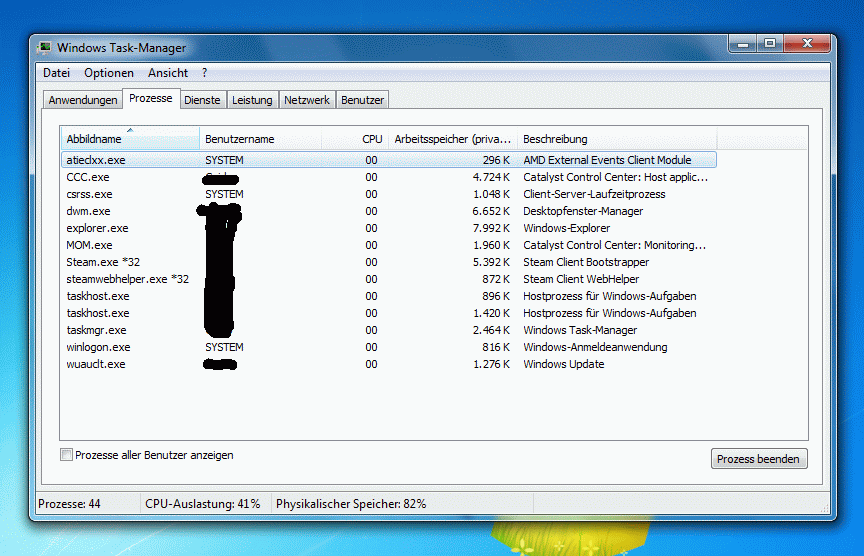864x556 pixels.
Task: Click the Task-Manager title bar icon
Action: click(x=45, y=47)
